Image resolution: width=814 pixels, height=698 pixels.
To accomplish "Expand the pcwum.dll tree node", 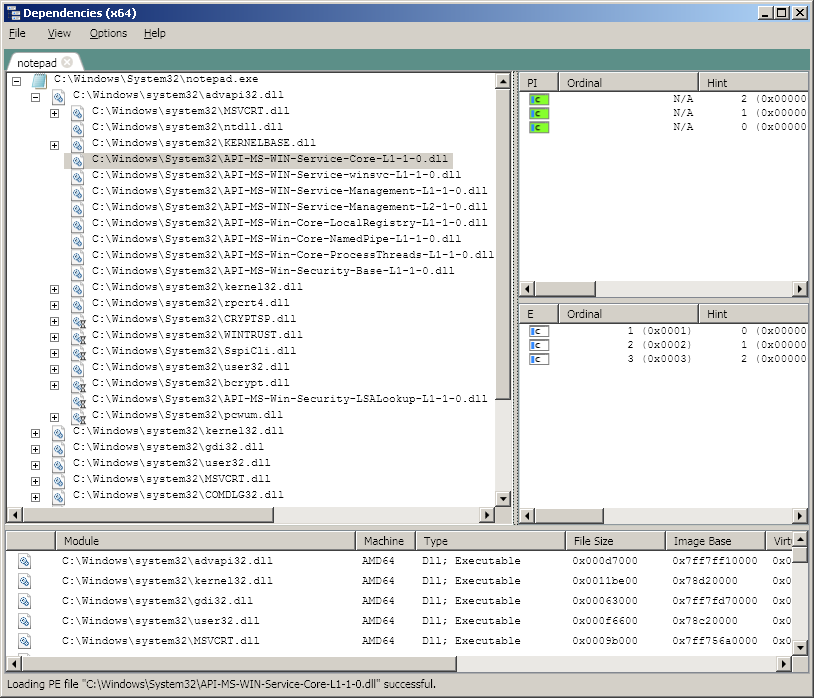I will (55, 417).
